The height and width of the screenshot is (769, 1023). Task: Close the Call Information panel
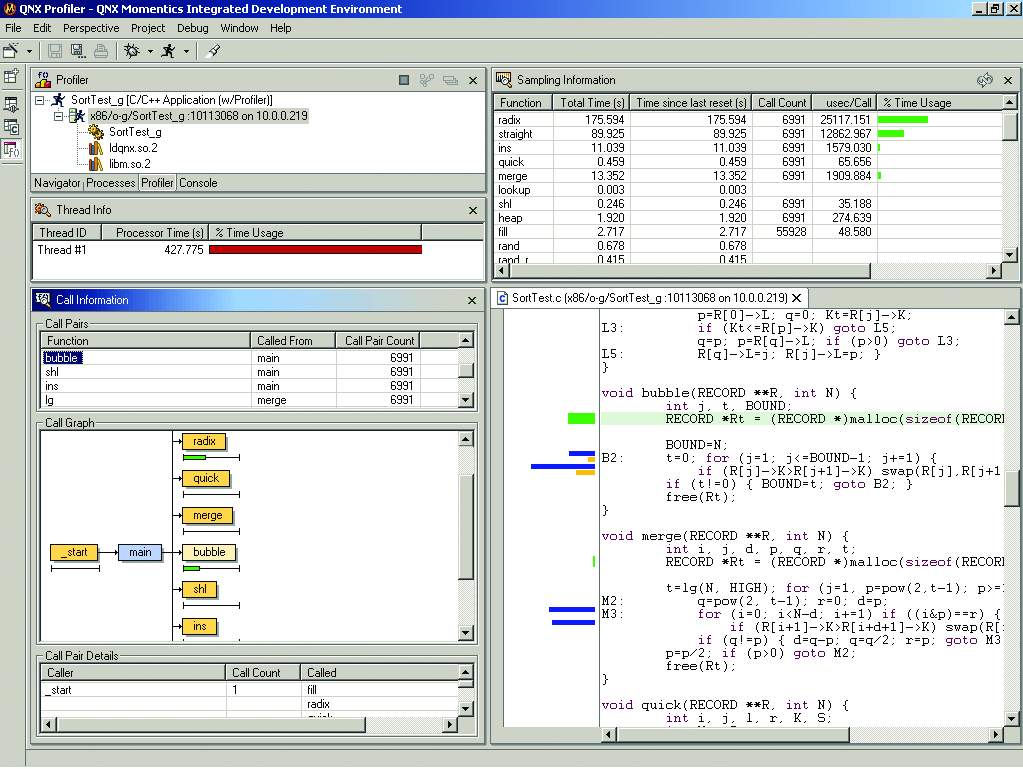pyautogui.click(x=472, y=301)
